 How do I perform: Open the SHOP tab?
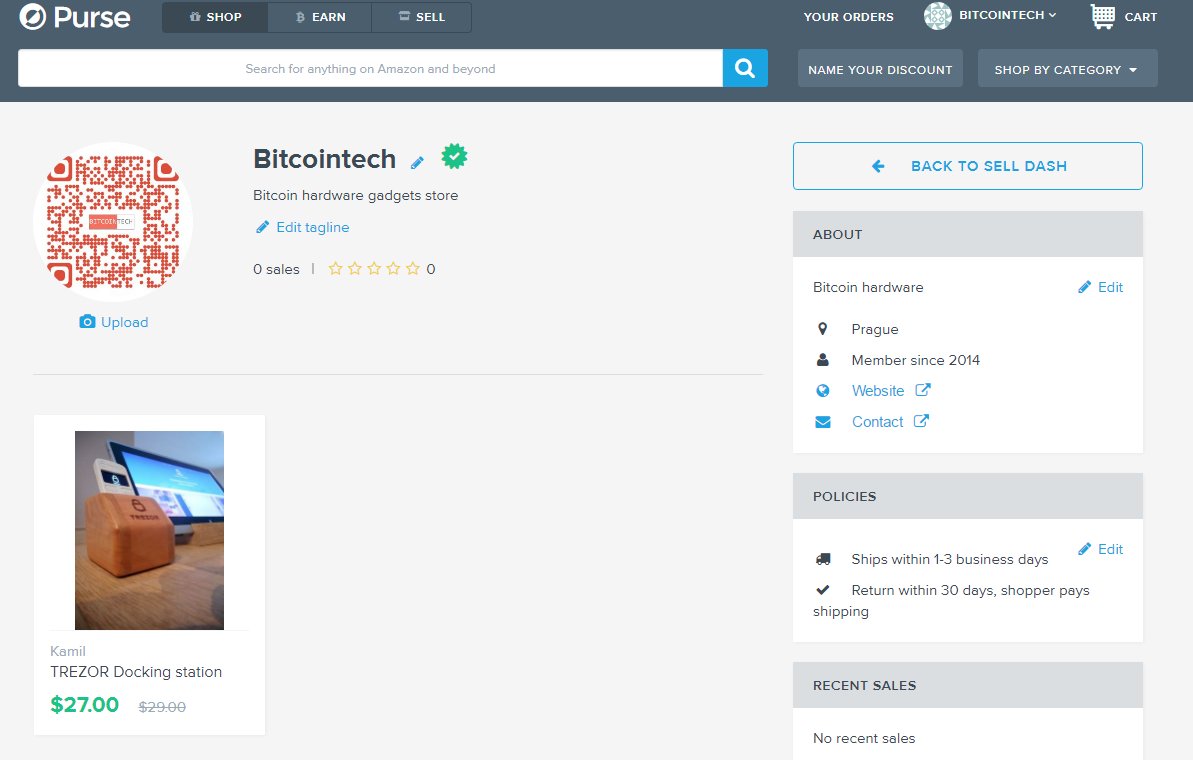point(215,17)
